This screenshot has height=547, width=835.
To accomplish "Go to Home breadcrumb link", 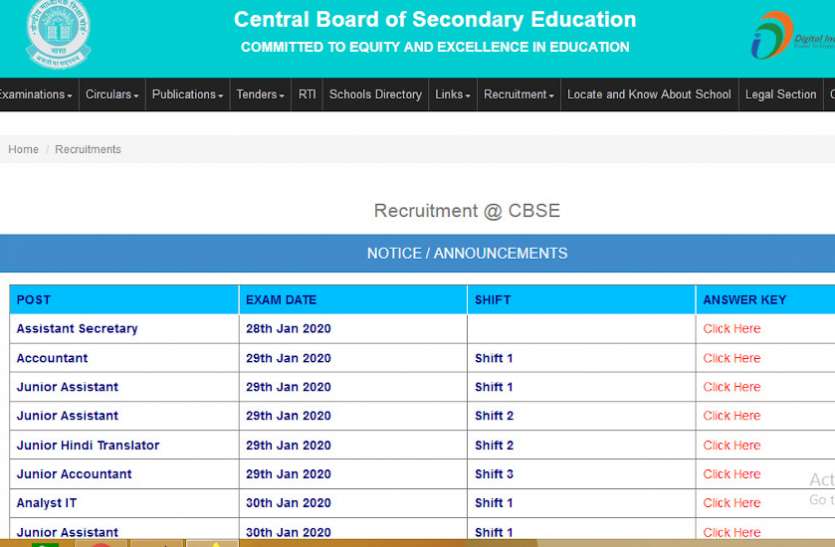I will [23, 149].
